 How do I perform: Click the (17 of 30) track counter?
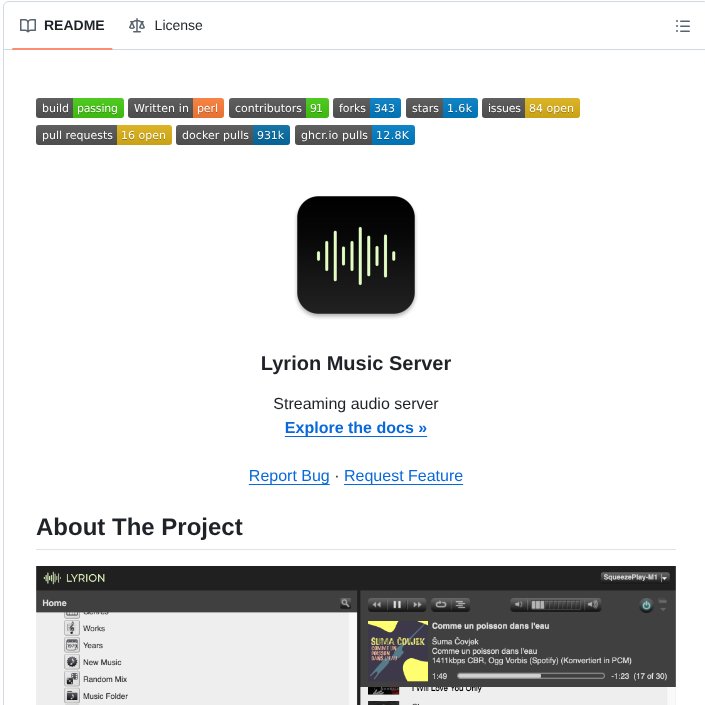tap(650, 676)
